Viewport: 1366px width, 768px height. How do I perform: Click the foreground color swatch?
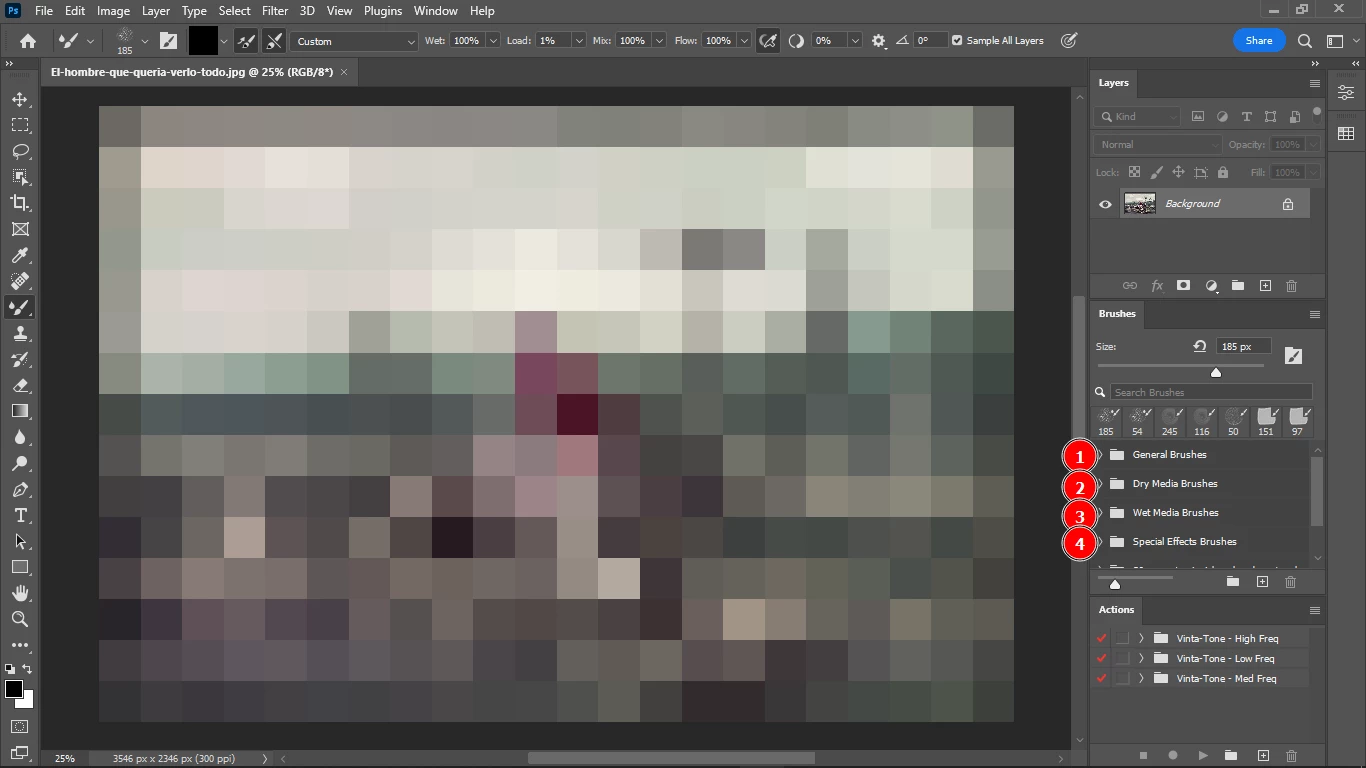coord(14,689)
